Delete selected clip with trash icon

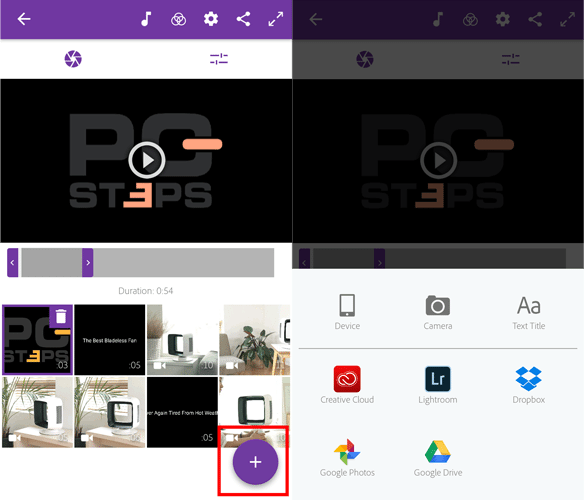click(61, 317)
